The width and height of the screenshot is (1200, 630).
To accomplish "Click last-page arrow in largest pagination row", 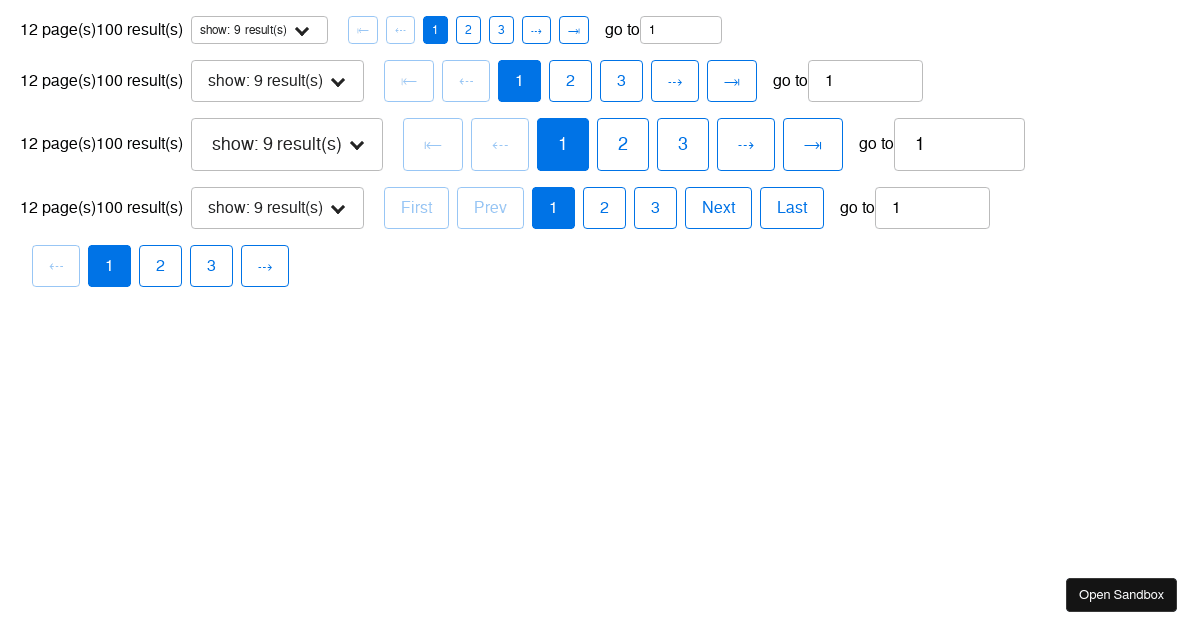I will click(x=813, y=144).
